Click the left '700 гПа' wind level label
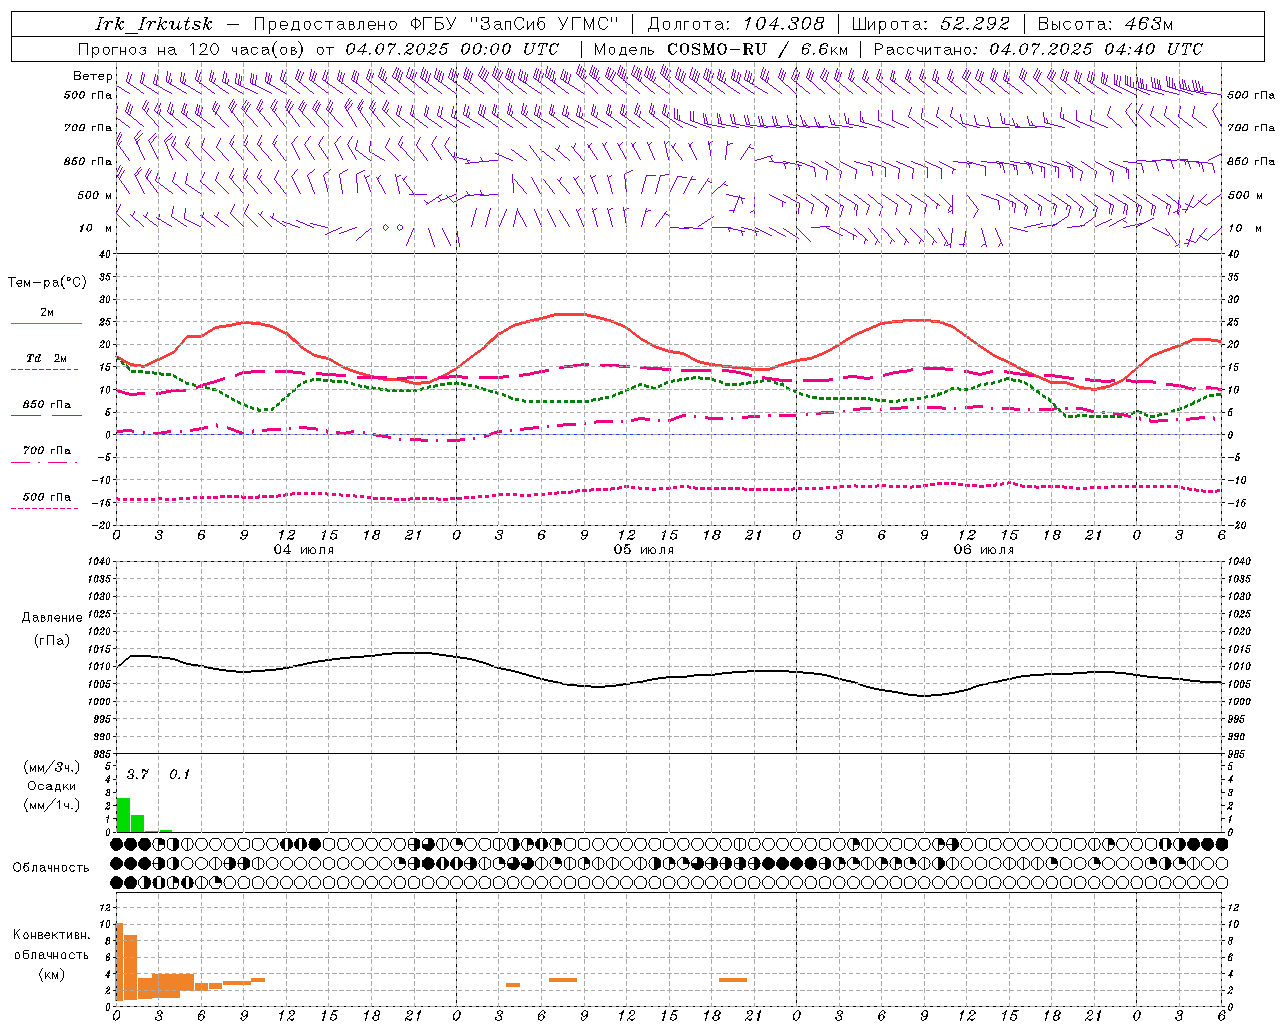 (88, 128)
